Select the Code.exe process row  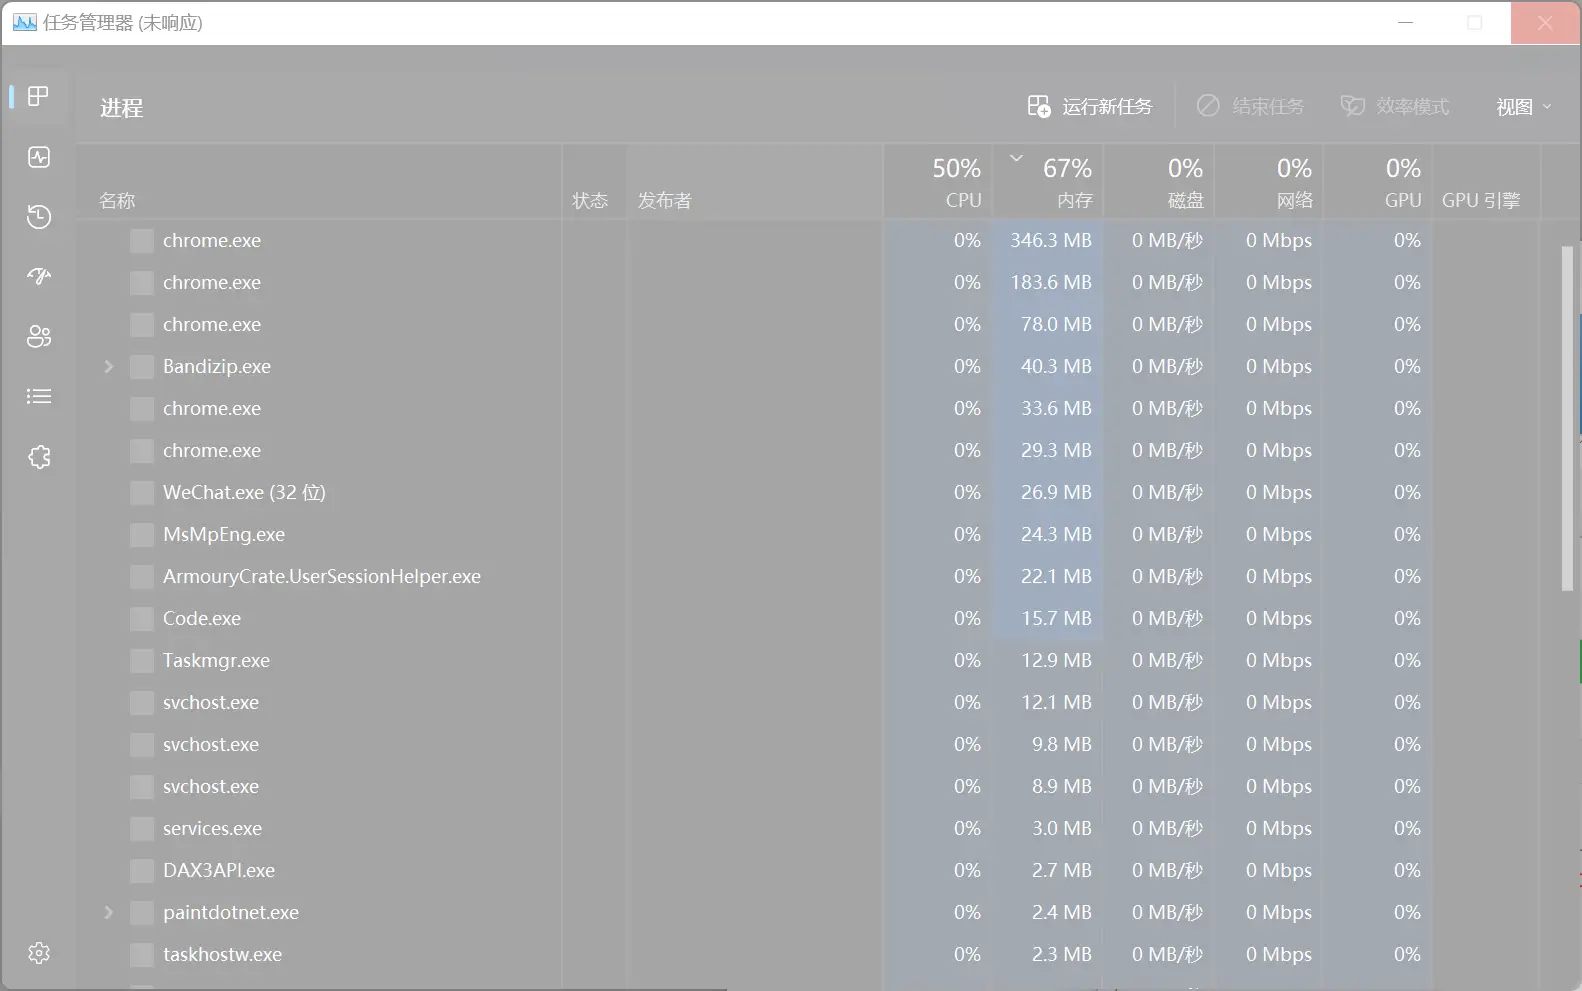(x=808, y=619)
